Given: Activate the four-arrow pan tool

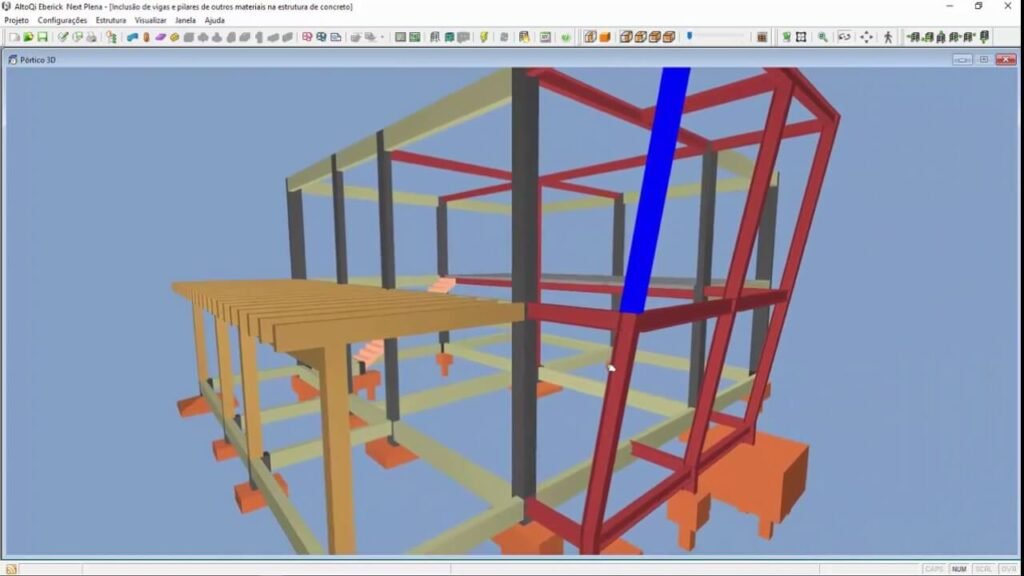Looking at the screenshot, I should [x=866, y=37].
